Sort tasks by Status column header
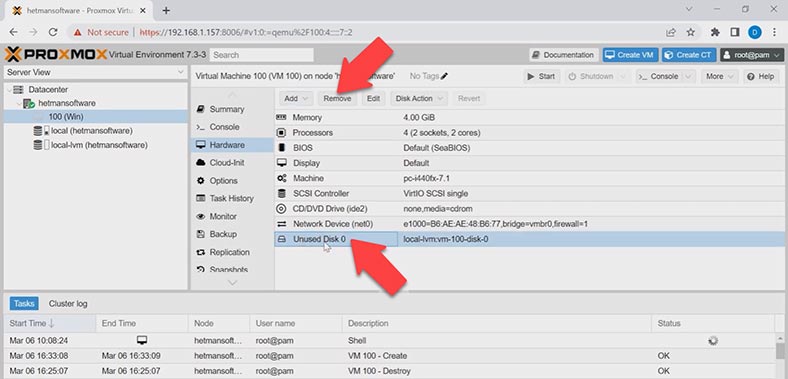This screenshot has height=379, width=788. coord(713,323)
